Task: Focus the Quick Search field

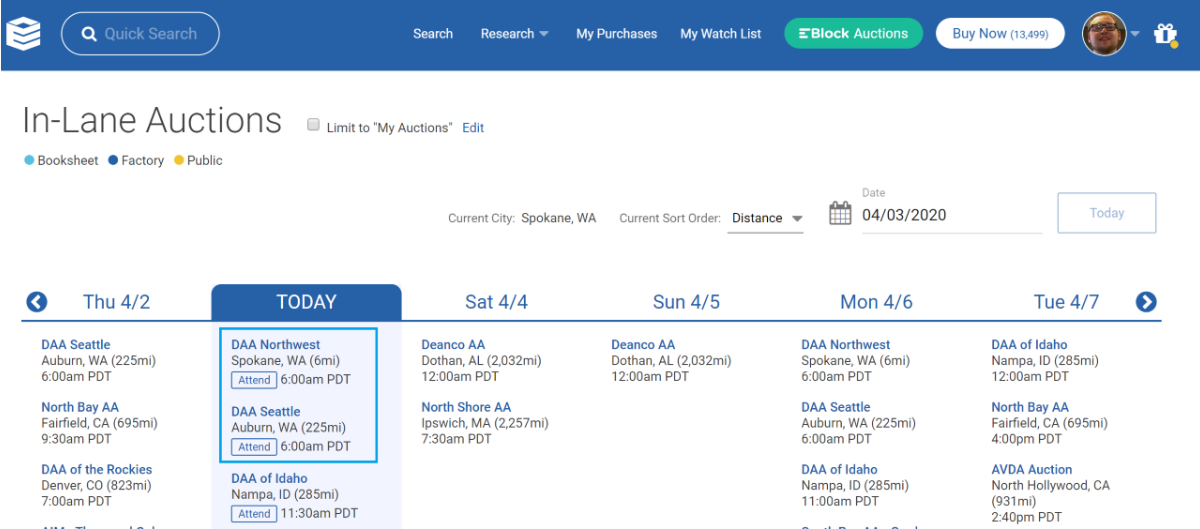Action: (140, 34)
